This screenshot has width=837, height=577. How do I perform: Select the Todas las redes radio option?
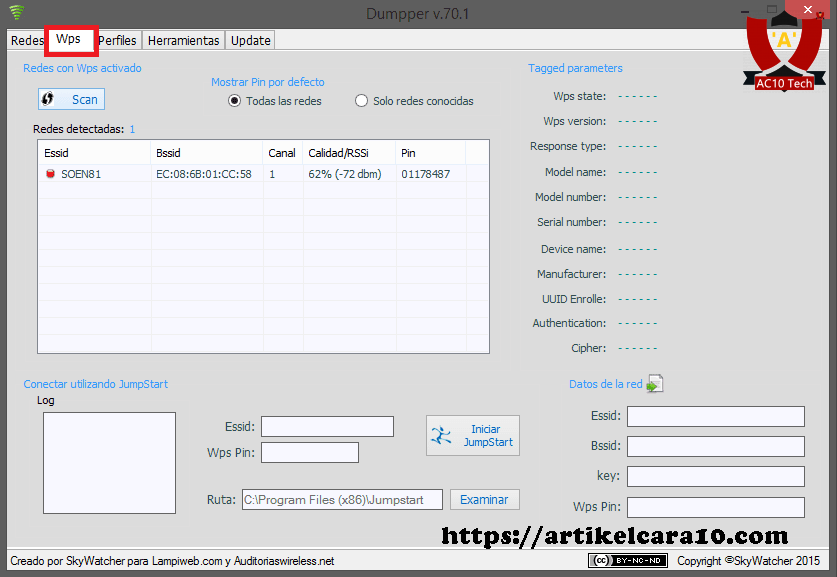point(235,101)
